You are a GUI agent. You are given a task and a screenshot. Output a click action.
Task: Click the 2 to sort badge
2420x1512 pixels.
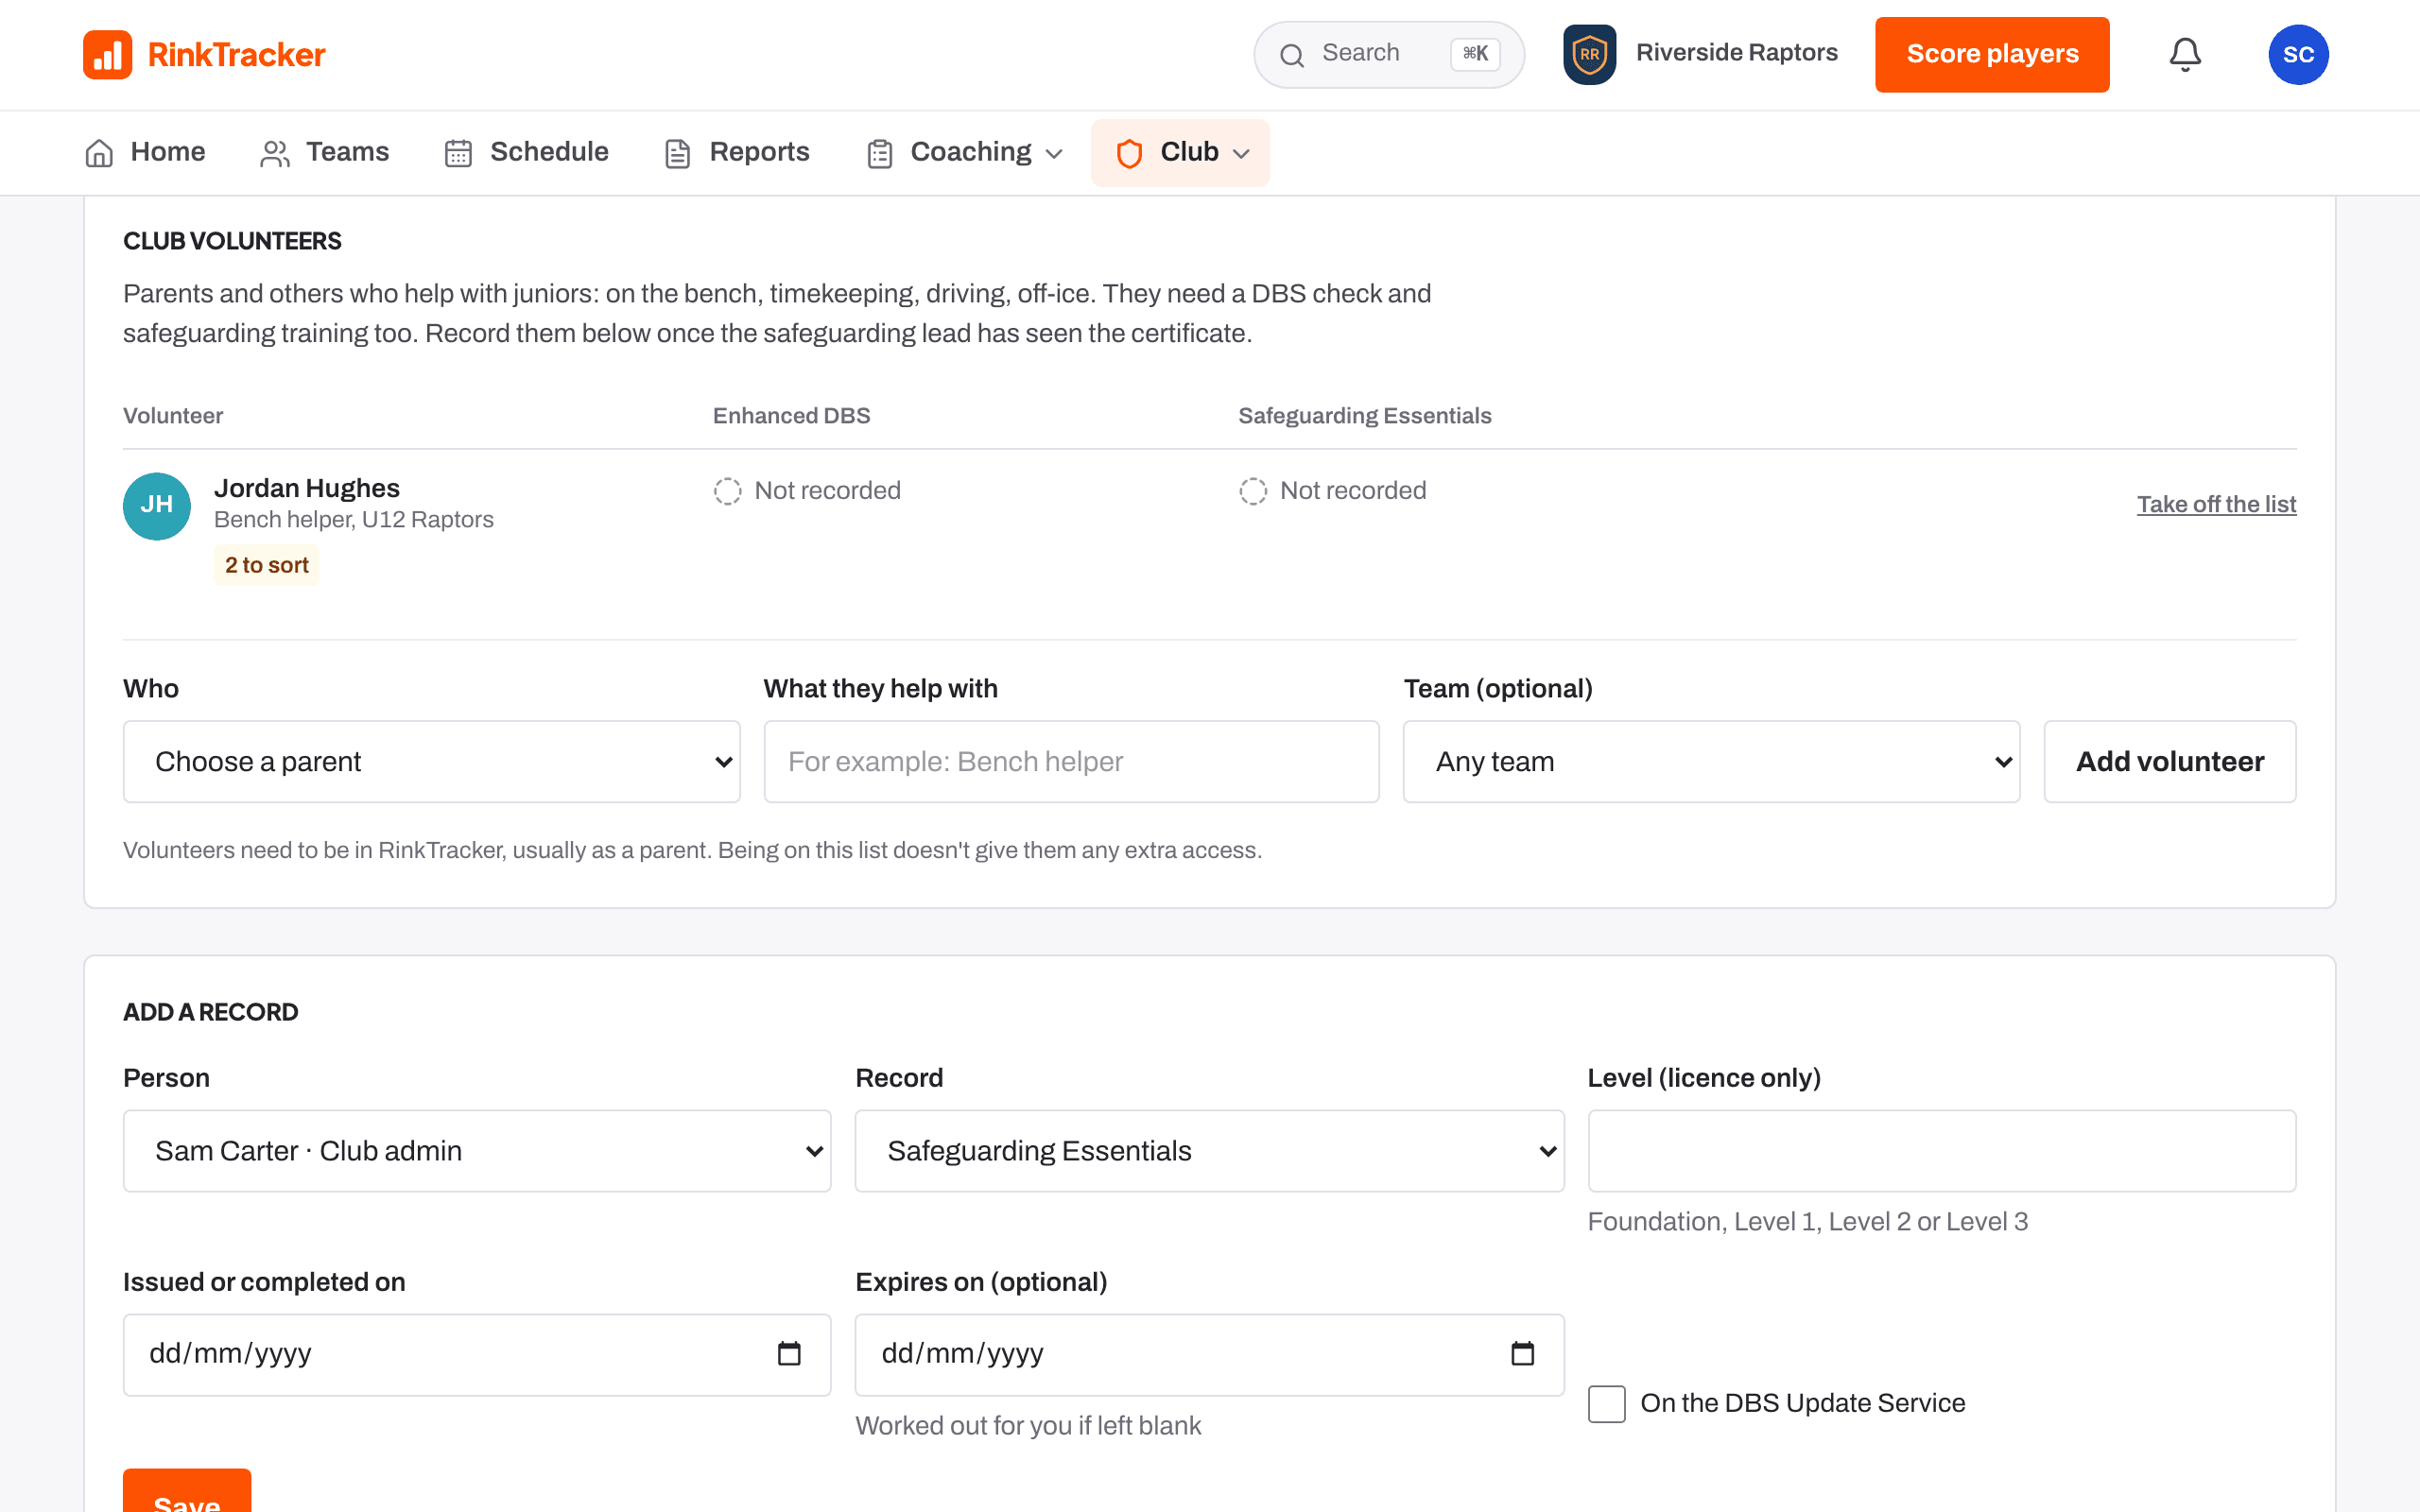[x=266, y=565]
